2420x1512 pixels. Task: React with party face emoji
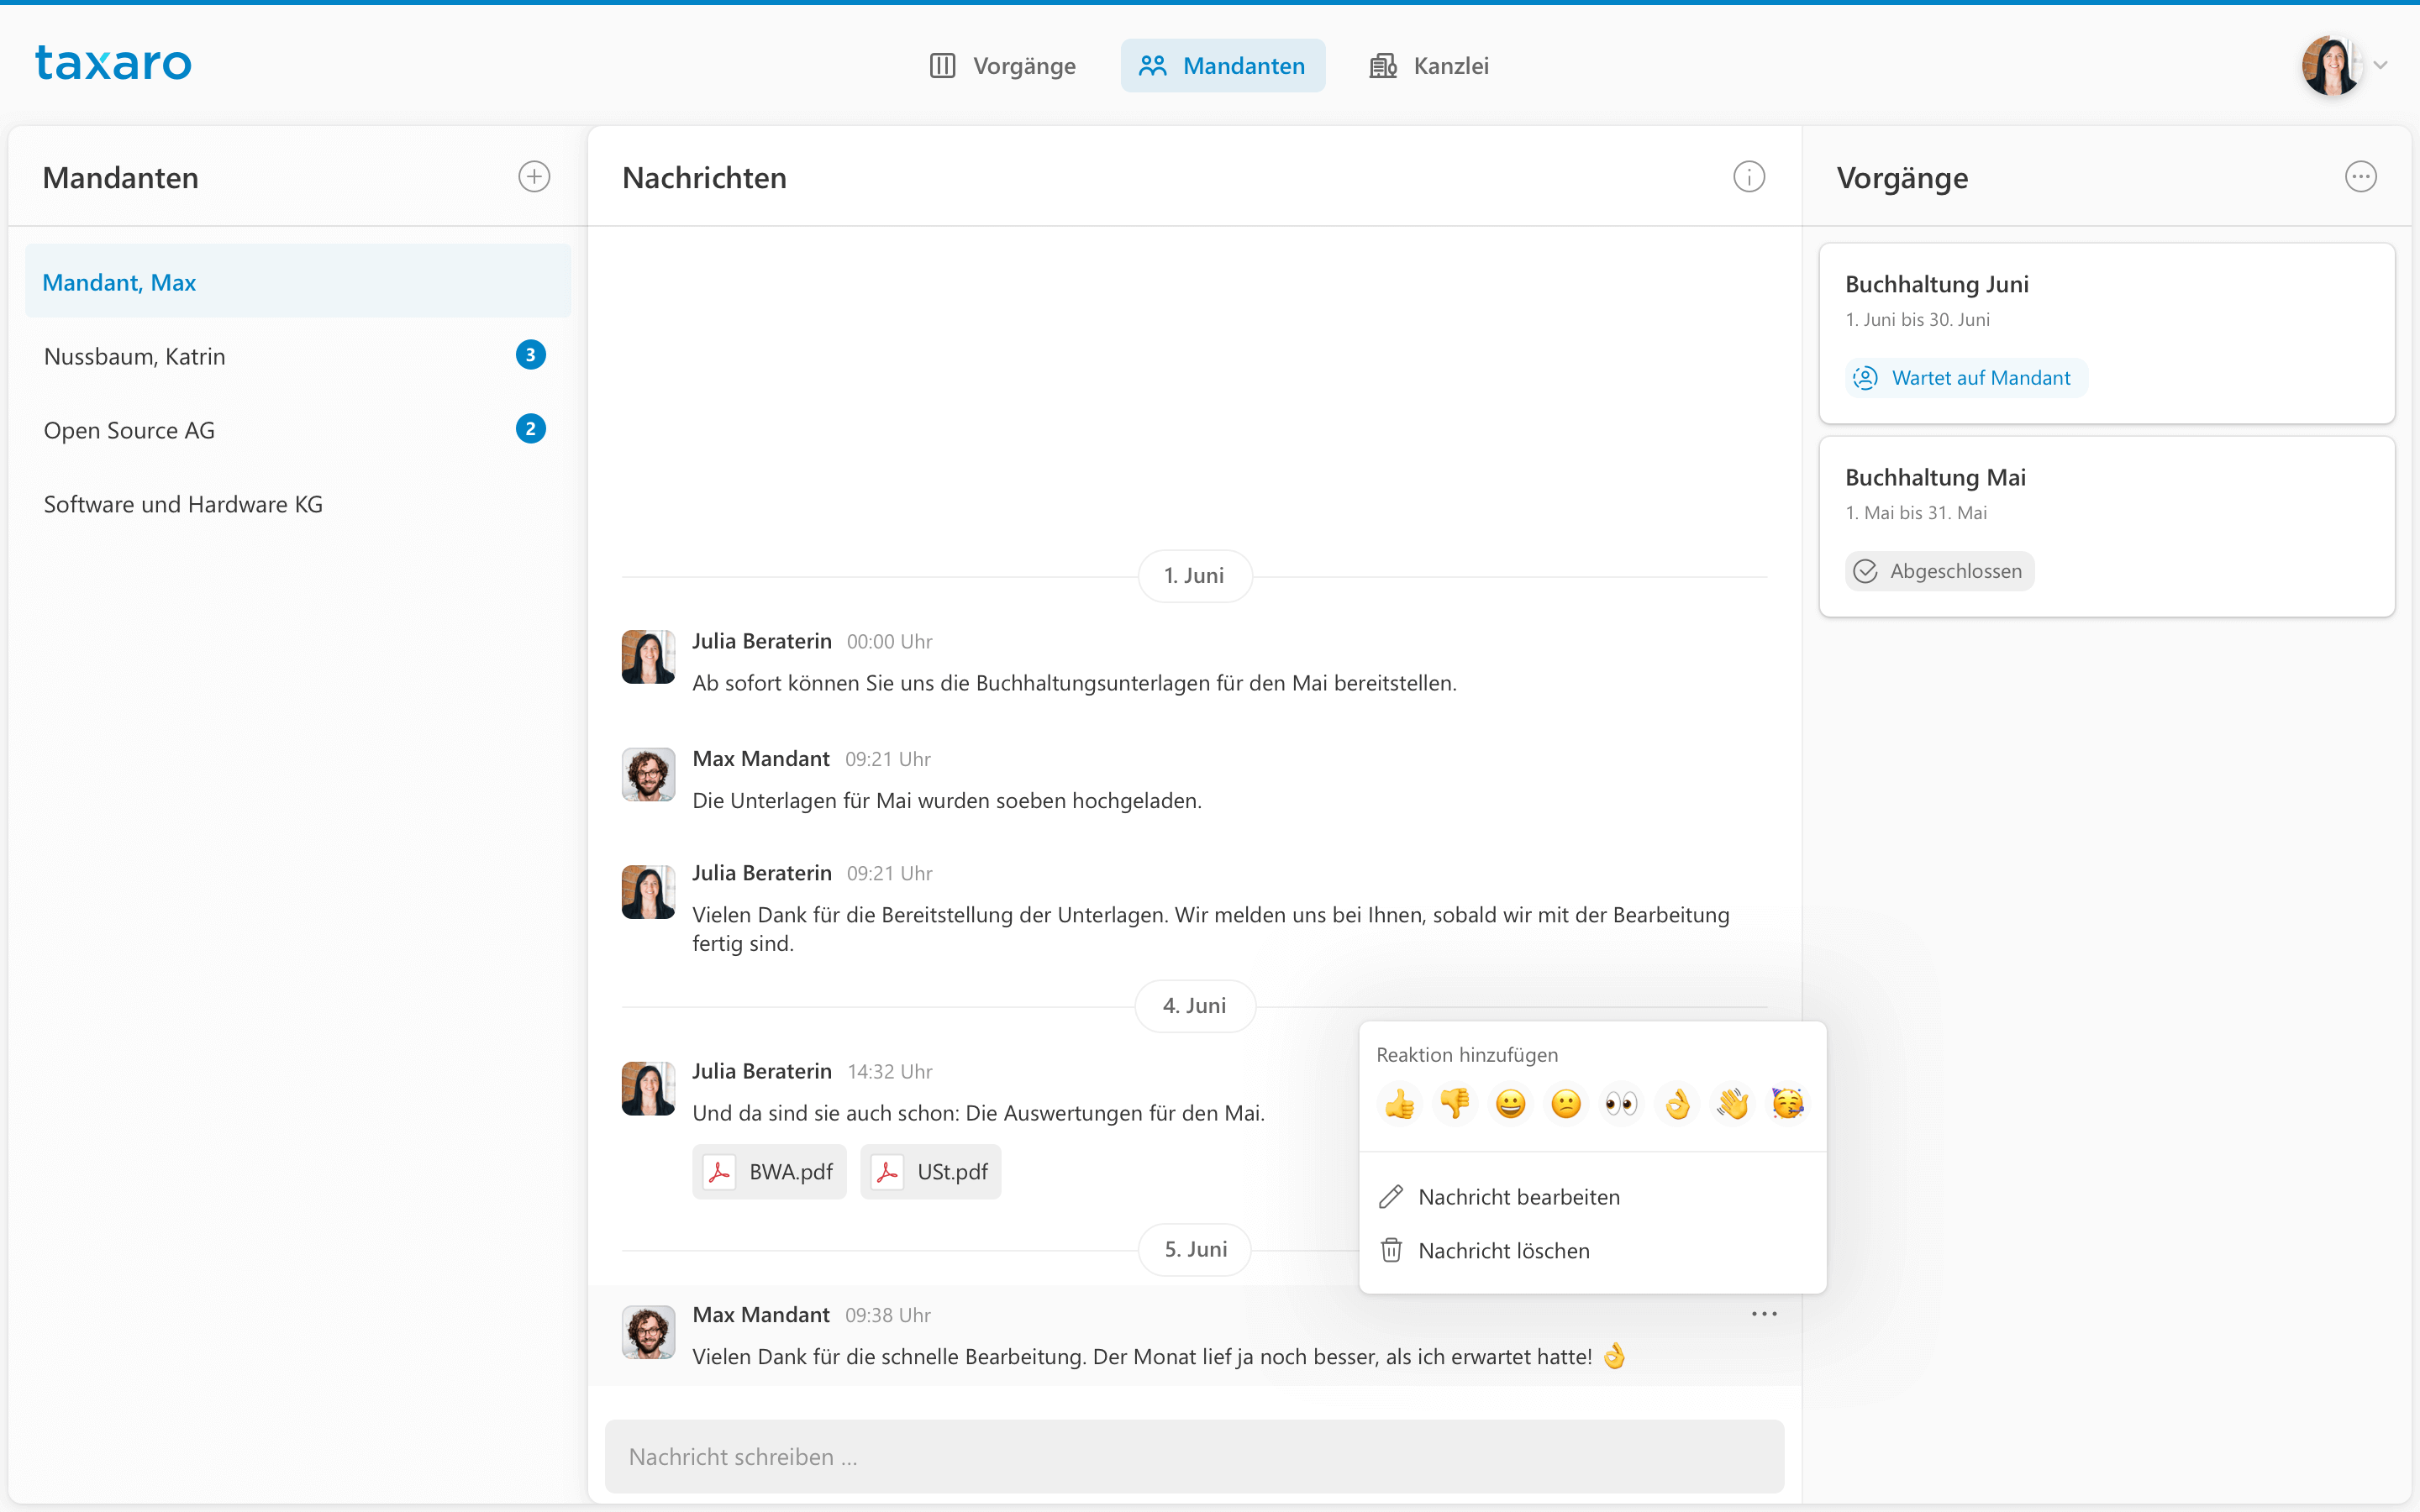(1788, 1104)
